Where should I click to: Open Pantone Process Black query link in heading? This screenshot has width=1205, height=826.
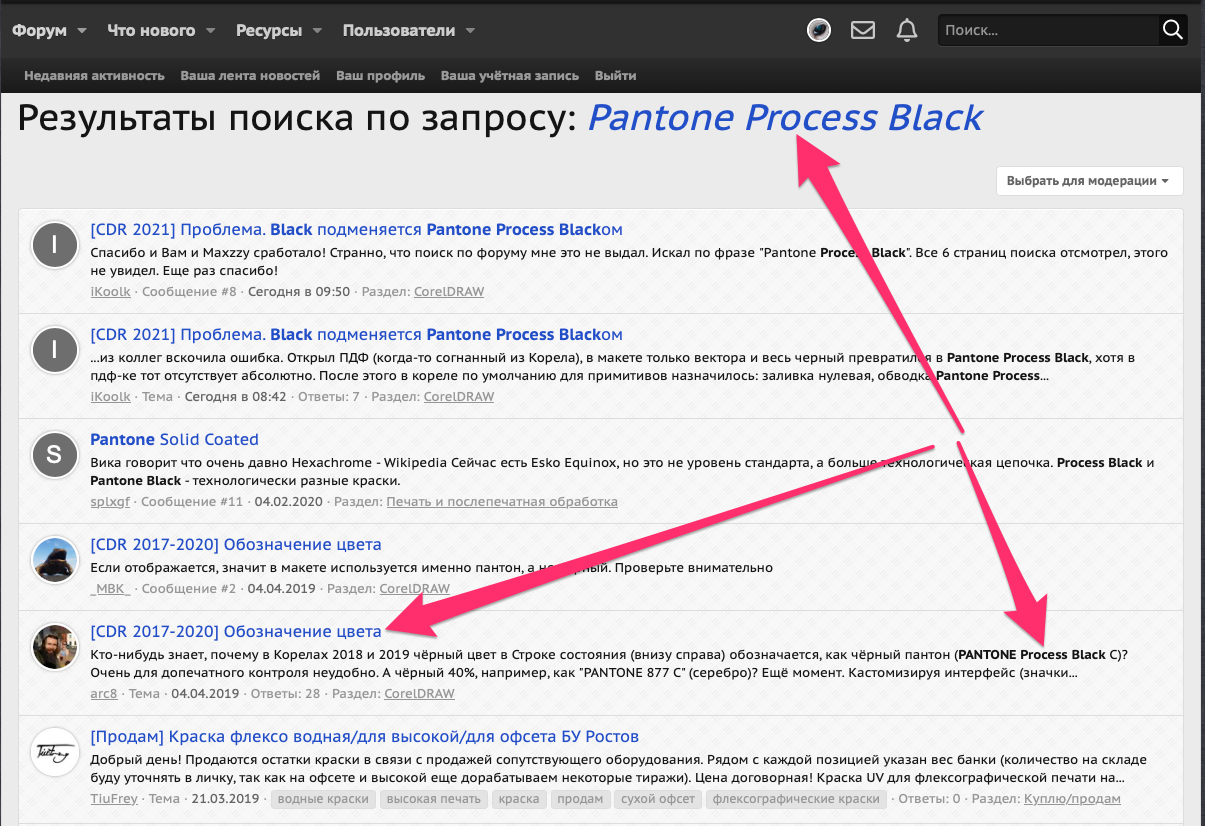click(x=785, y=118)
